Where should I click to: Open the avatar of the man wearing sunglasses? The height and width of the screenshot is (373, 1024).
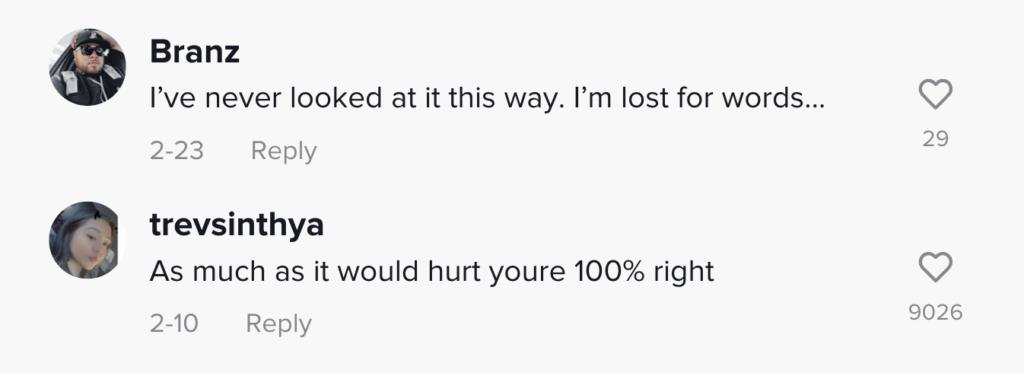(x=88, y=67)
